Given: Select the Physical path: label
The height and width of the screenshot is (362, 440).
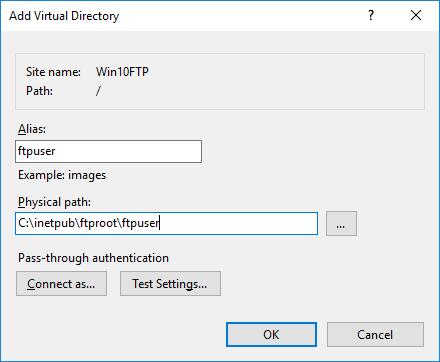Looking at the screenshot, I should (x=54, y=202).
